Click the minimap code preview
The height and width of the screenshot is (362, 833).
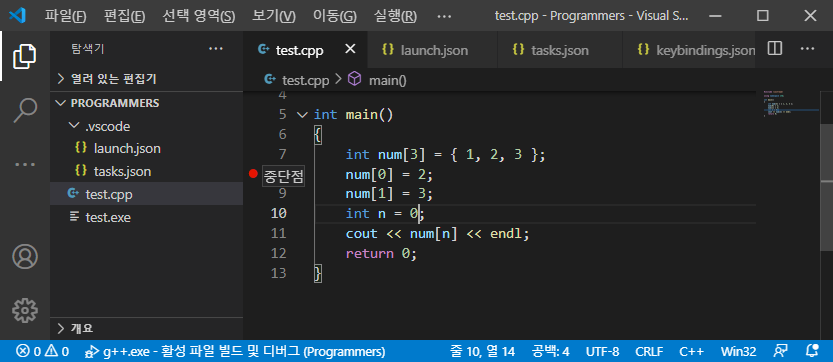coord(791,103)
